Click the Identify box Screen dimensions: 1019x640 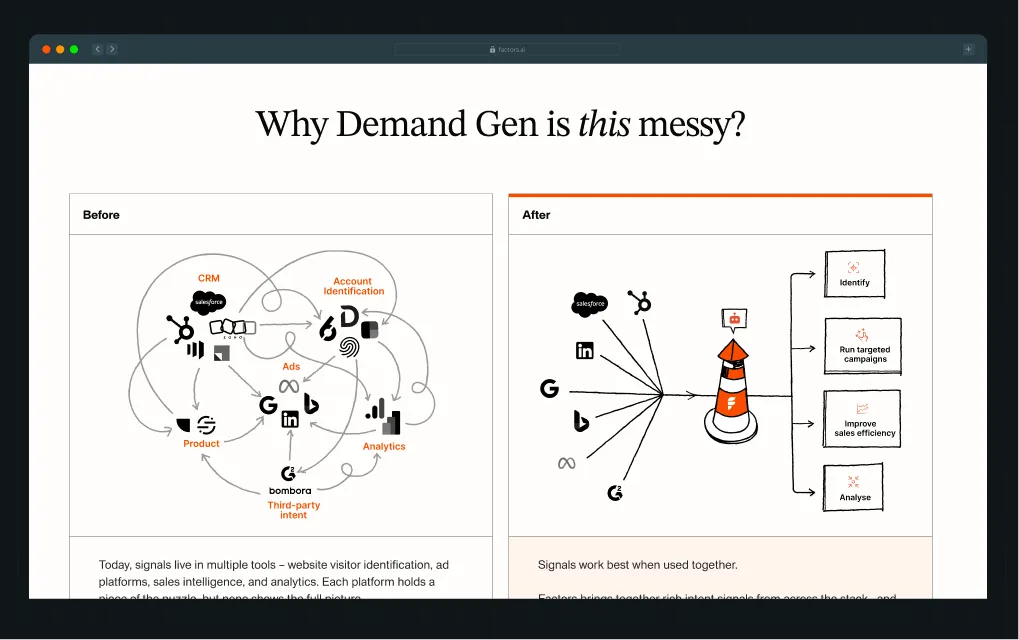[855, 274]
